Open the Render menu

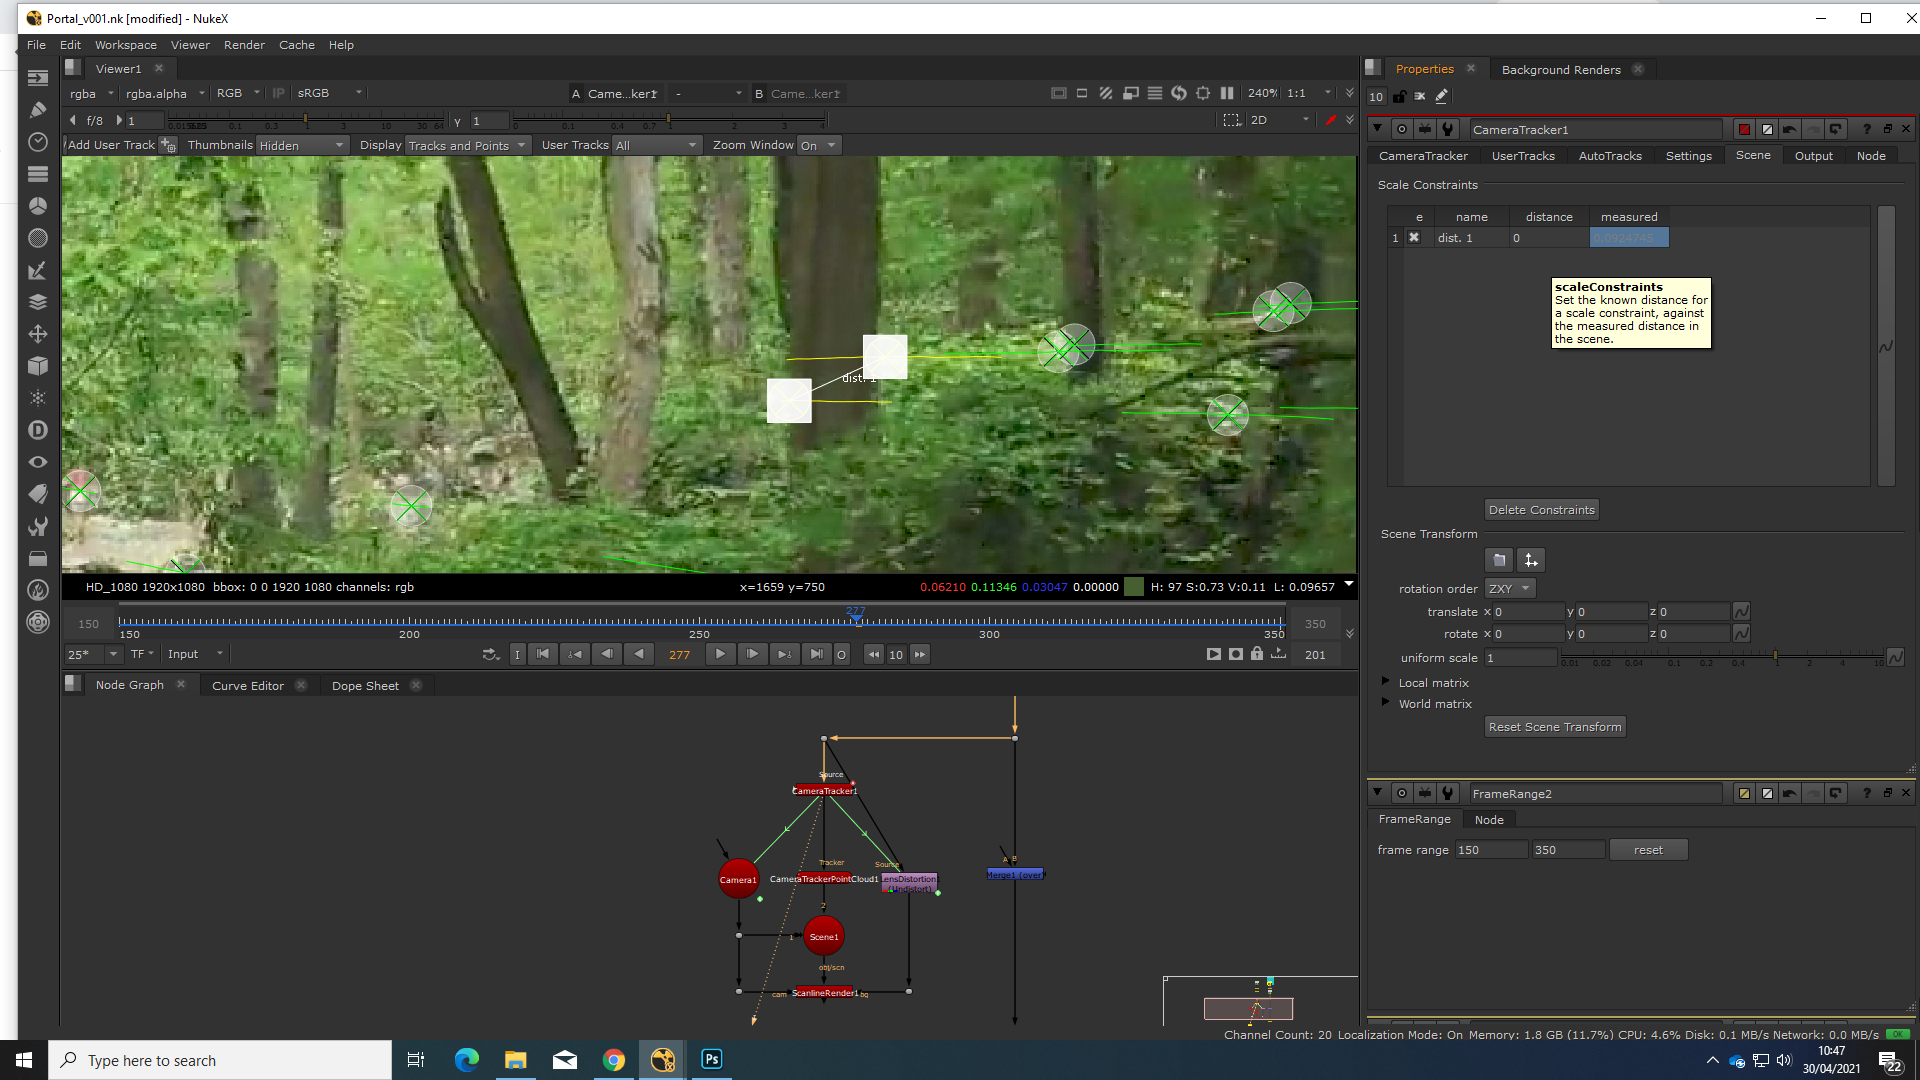pyautogui.click(x=244, y=45)
